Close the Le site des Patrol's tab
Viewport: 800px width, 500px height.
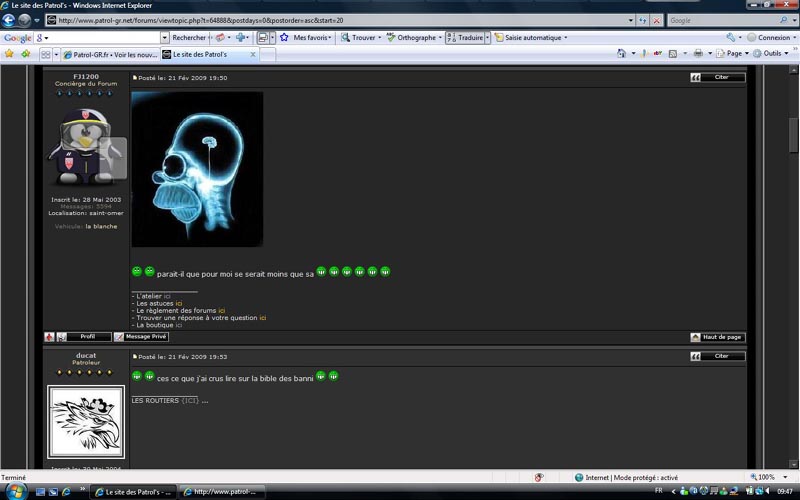(x=253, y=54)
